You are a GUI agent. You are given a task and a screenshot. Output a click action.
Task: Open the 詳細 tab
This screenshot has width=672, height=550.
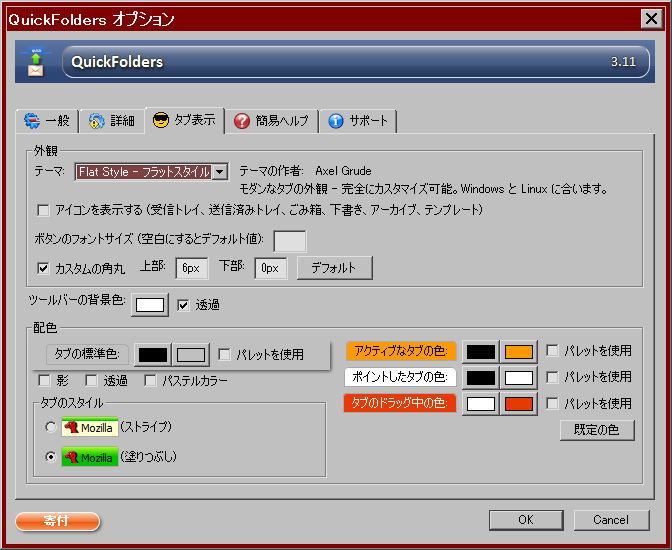pos(112,121)
